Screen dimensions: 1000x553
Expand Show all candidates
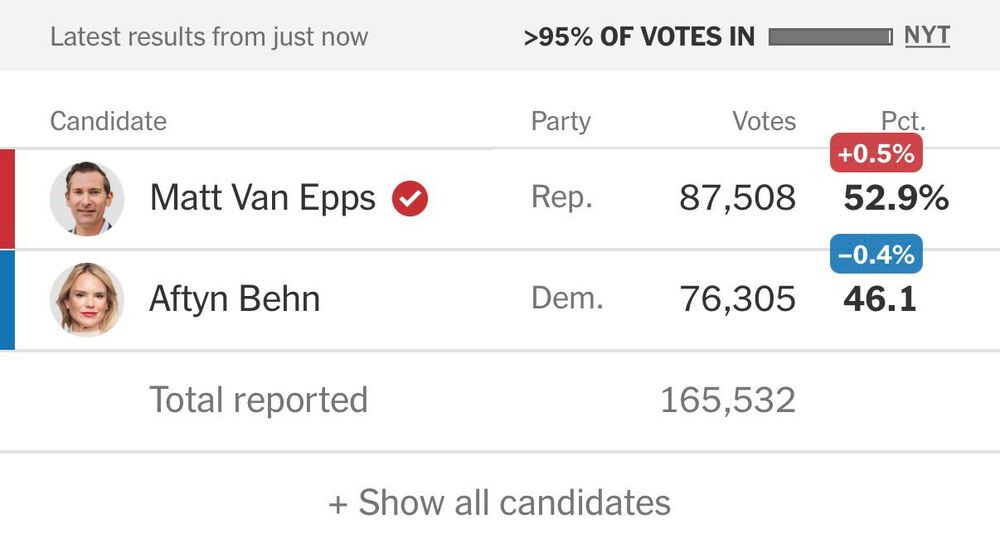[x=499, y=502]
